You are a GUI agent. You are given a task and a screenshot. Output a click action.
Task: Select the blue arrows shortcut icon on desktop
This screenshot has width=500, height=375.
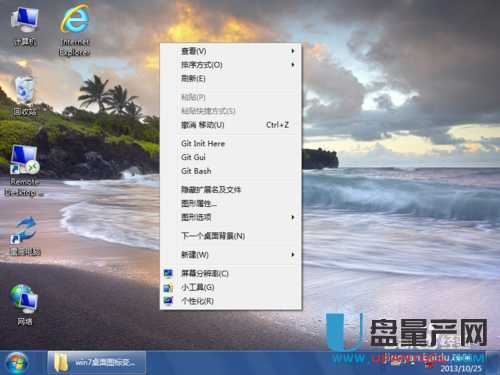pos(25,236)
